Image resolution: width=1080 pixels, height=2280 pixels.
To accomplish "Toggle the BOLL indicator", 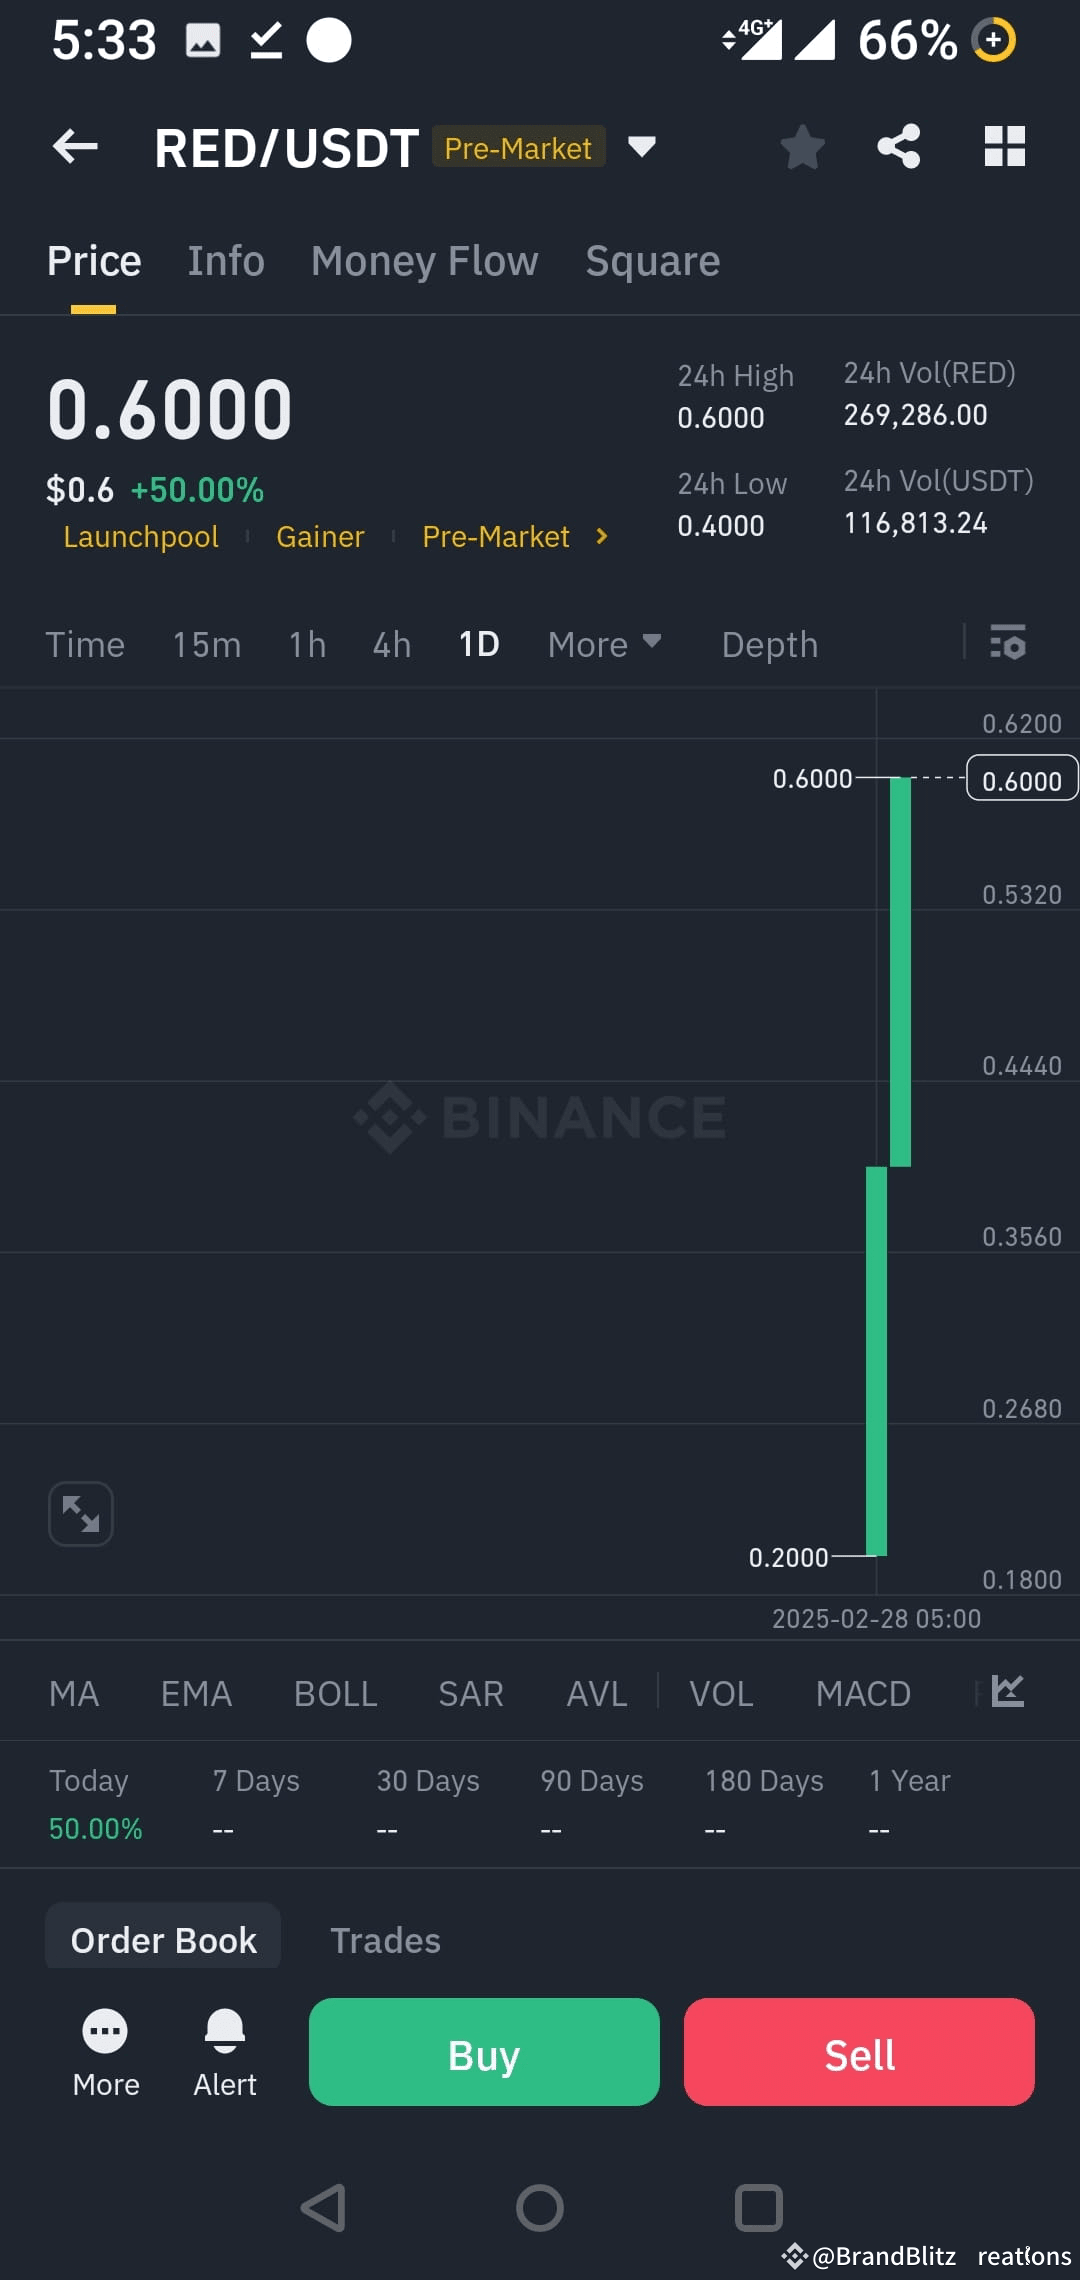I will (x=335, y=1694).
